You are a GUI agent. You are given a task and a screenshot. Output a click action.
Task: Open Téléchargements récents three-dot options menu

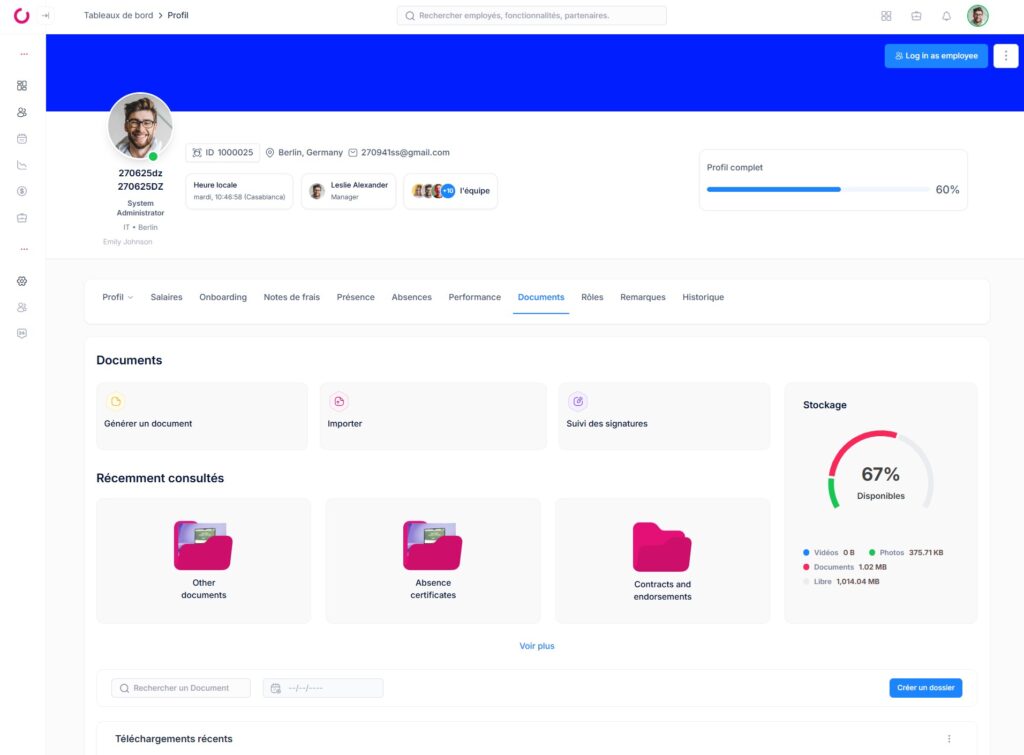[x=949, y=739]
